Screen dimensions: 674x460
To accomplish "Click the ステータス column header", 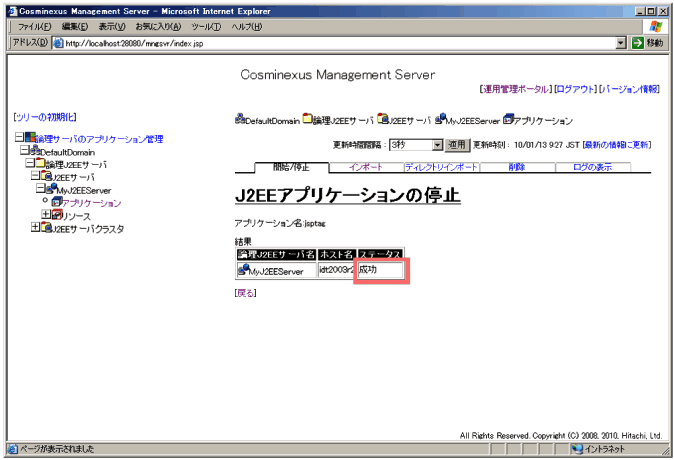I will click(380, 255).
